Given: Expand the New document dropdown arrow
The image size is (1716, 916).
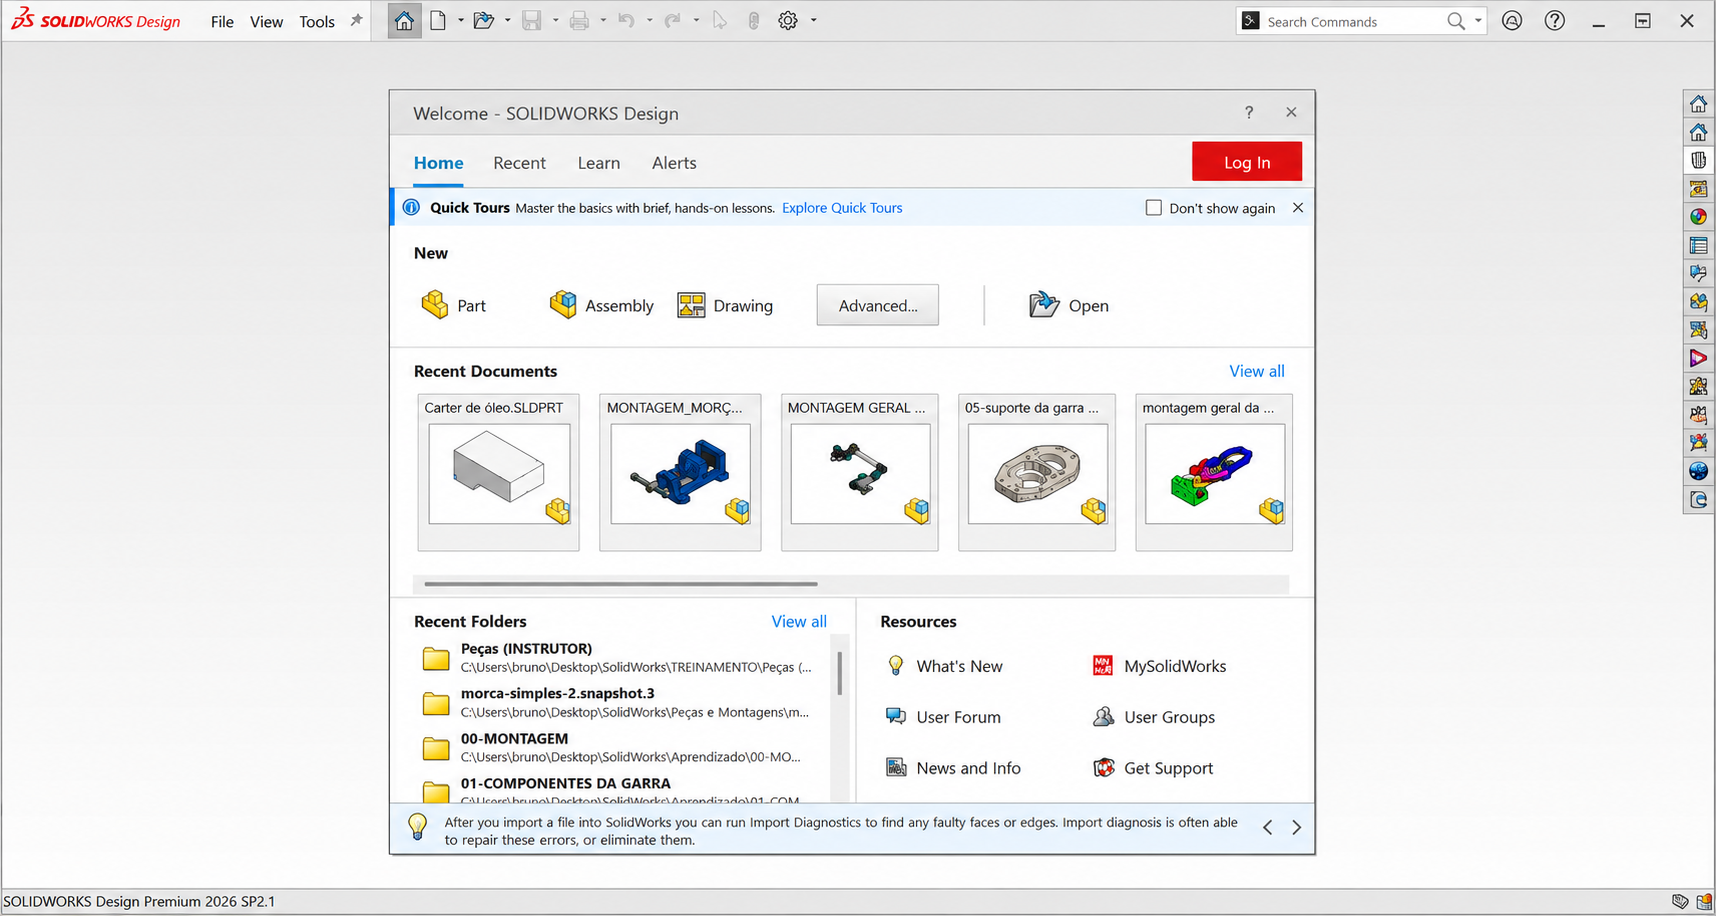Looking at the screenshot, I should (x=460, y=21).
